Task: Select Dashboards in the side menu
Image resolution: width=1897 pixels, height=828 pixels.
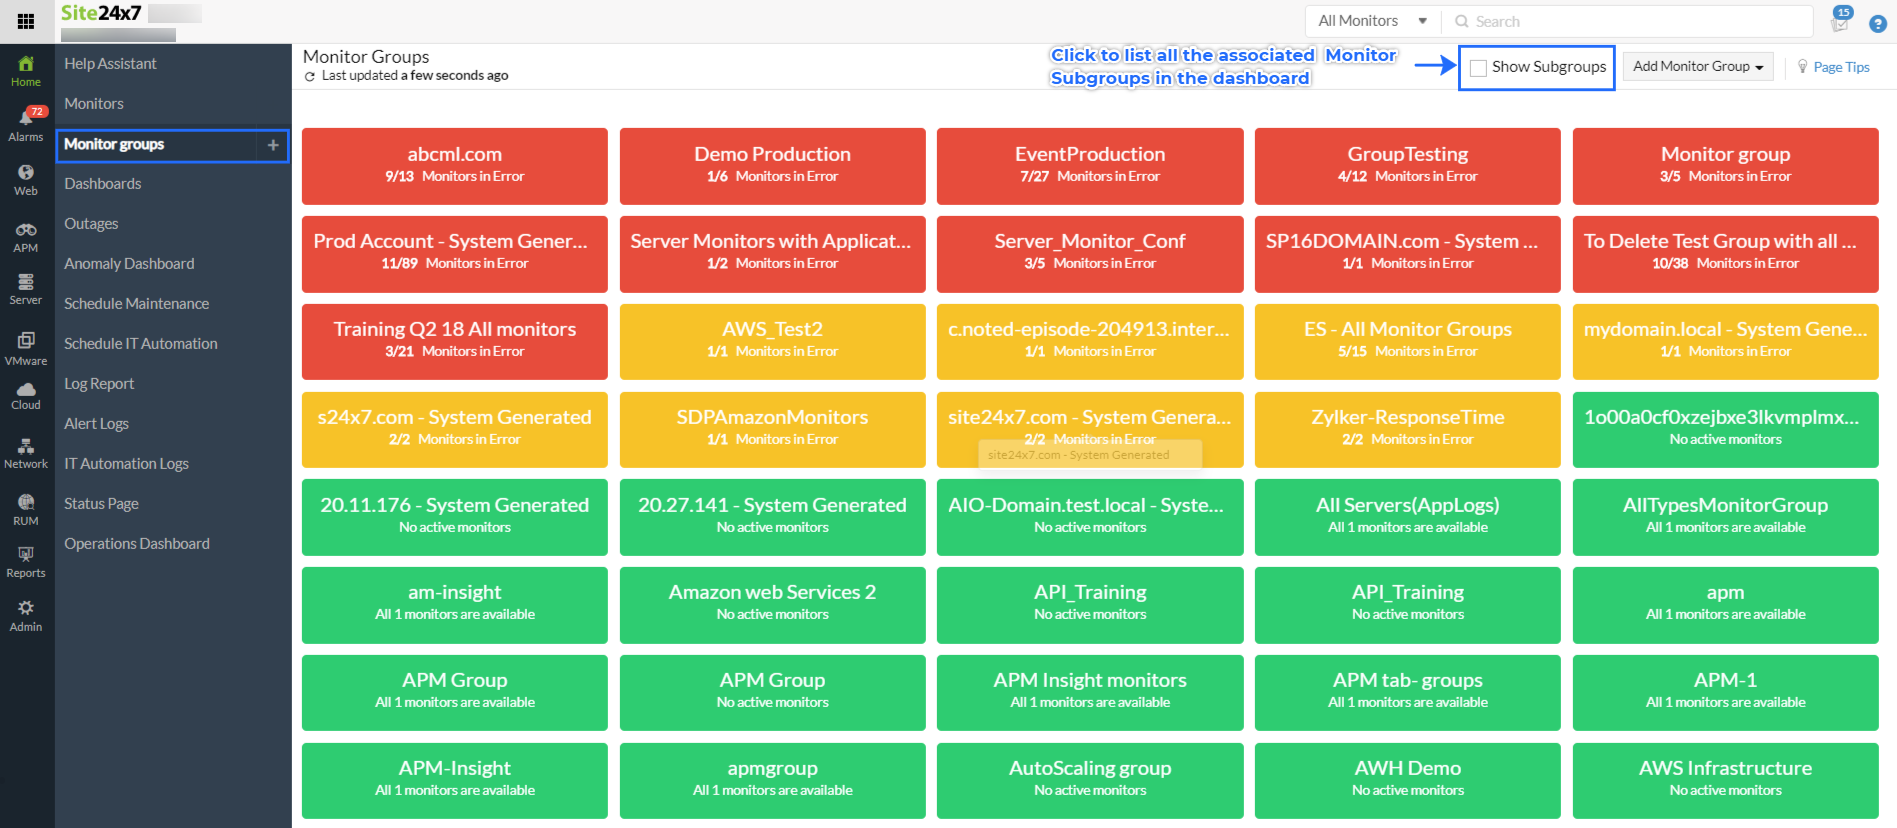Action: pos(103,184)
